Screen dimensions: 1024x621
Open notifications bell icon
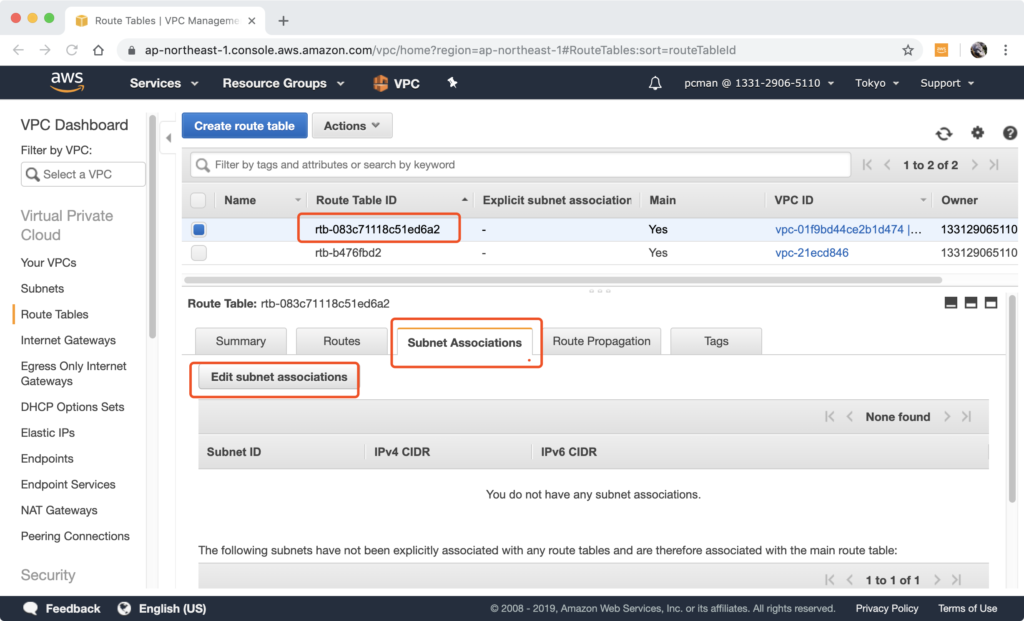[654, 83]
